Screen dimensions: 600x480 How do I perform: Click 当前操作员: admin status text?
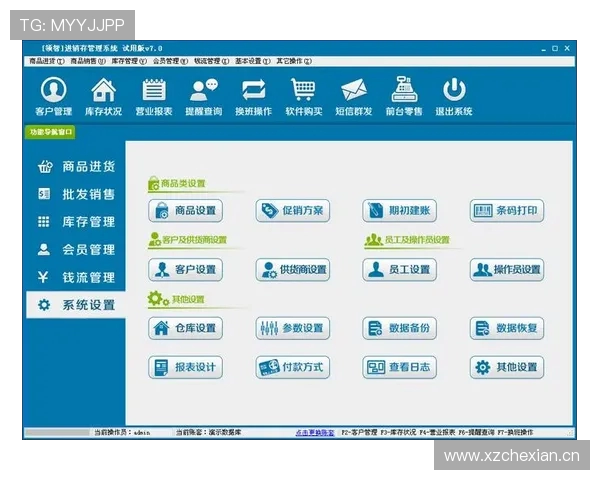(x=122, y=433)
